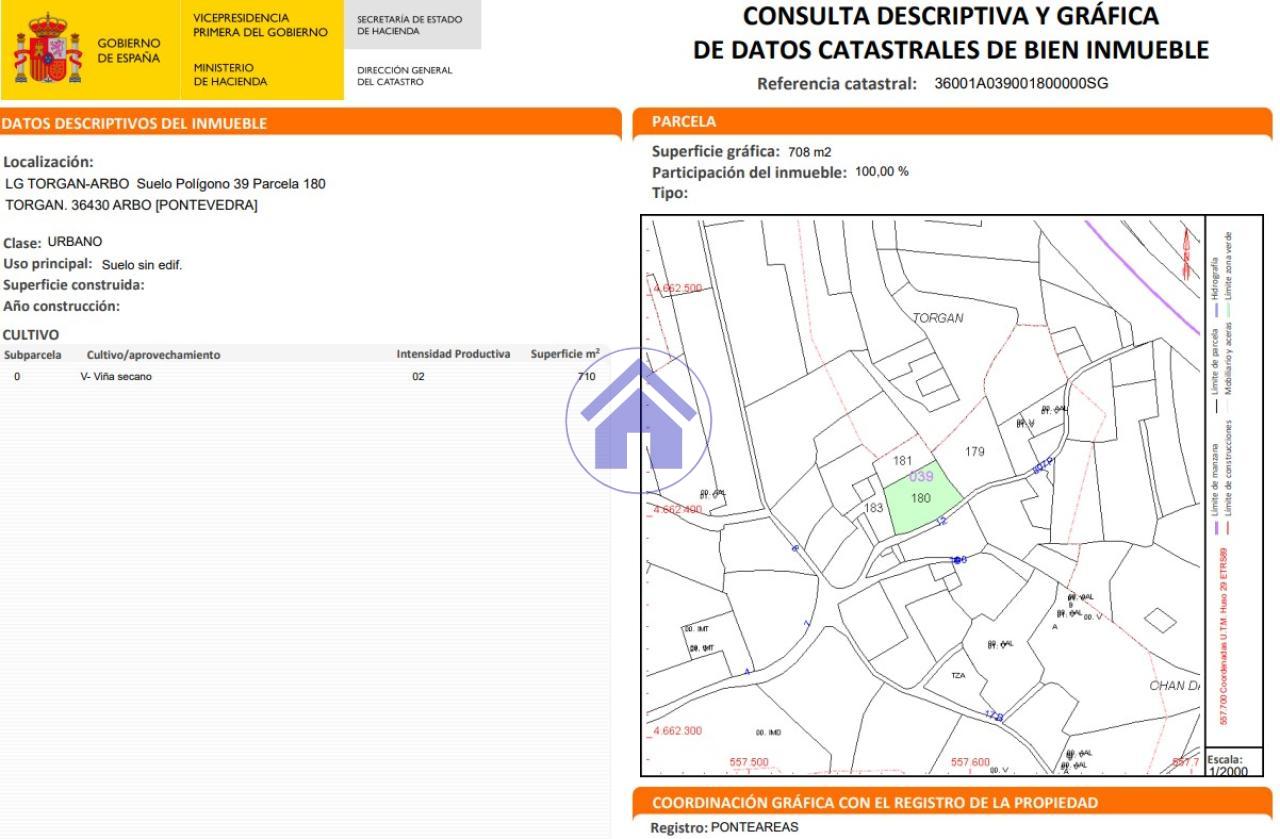Click the 'CULTIVO' heading
The width and height of the screenshot is (1280, 839).
31,335
